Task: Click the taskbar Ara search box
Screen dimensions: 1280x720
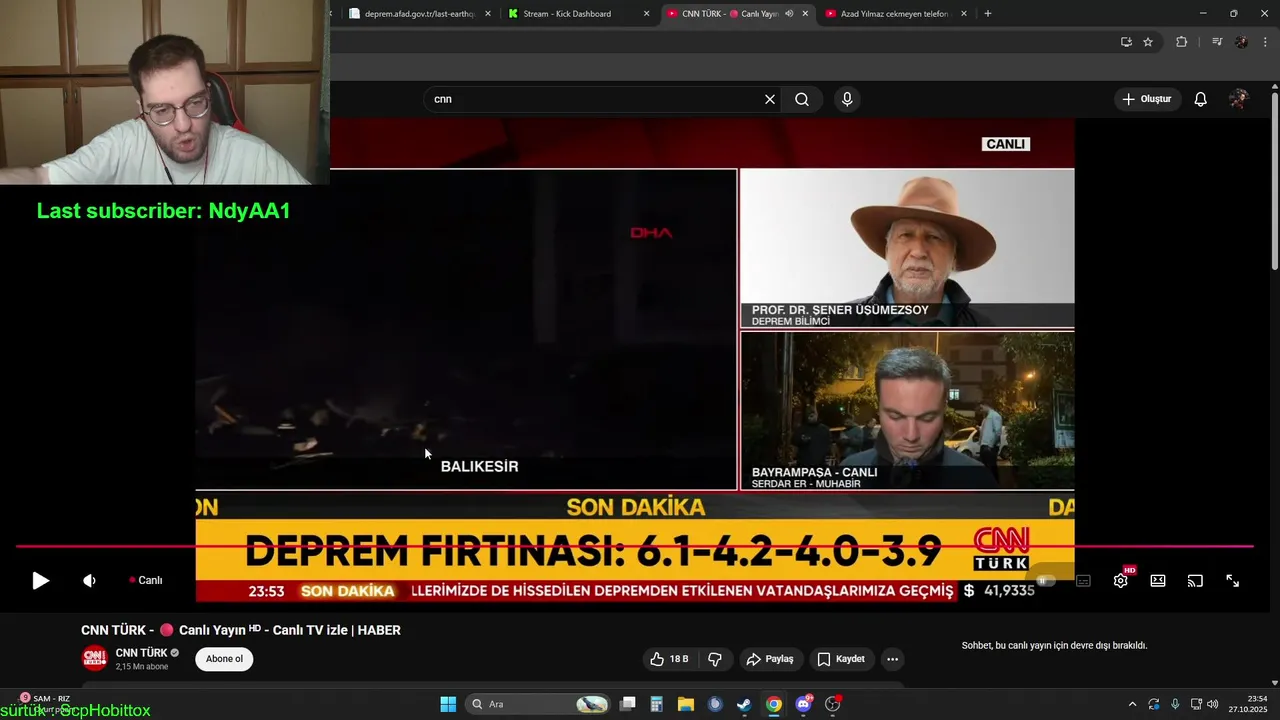Action: pos(540,704)
